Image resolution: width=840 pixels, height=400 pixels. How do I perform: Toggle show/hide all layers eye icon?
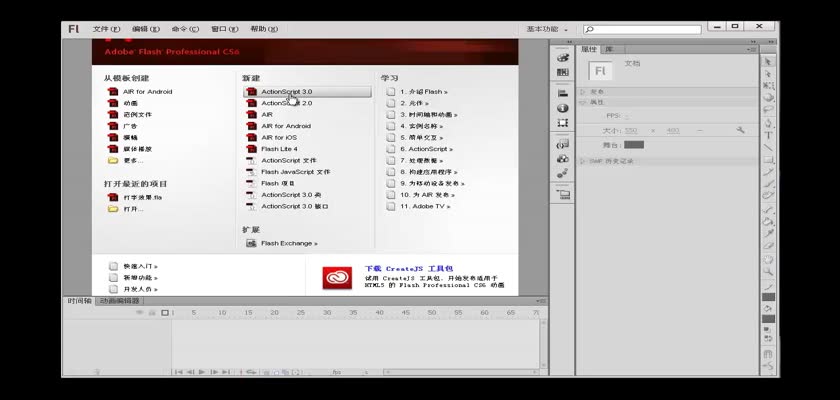coord(140,312)
